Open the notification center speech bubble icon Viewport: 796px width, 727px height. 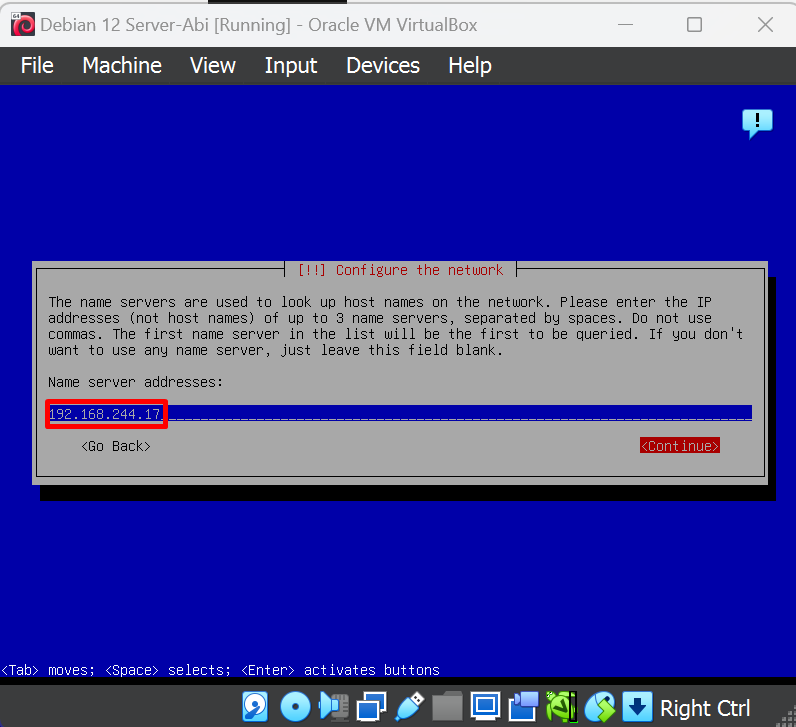(757, 123)
